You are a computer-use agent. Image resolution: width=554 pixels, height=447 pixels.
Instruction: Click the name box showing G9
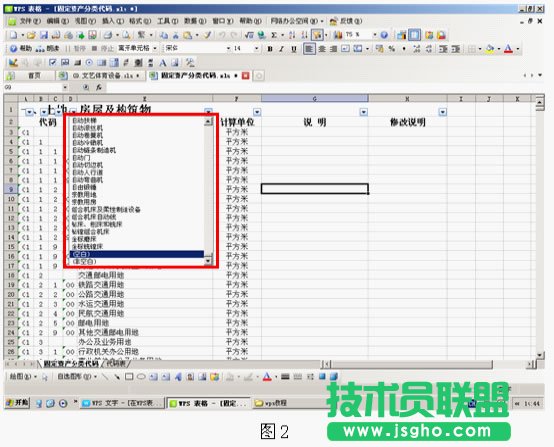tap(34, 87)
